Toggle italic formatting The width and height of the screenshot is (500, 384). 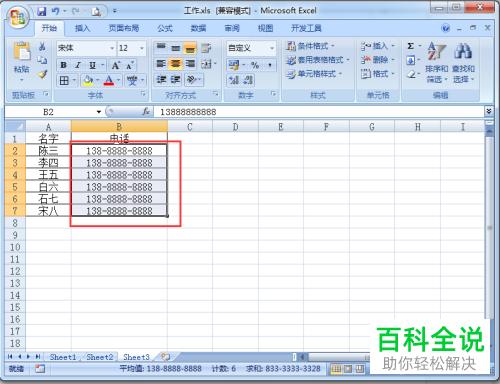[x=78, y=65]
